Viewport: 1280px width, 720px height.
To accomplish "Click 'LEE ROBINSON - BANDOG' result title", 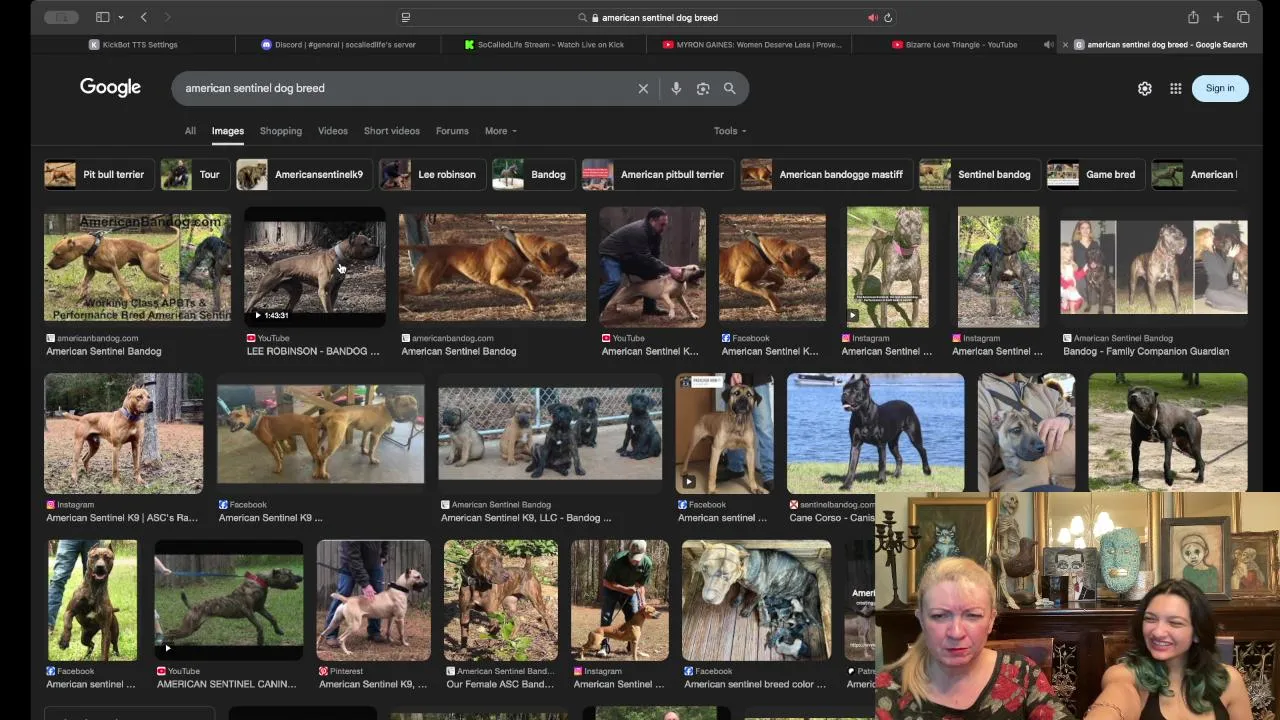I will [313, 351].
